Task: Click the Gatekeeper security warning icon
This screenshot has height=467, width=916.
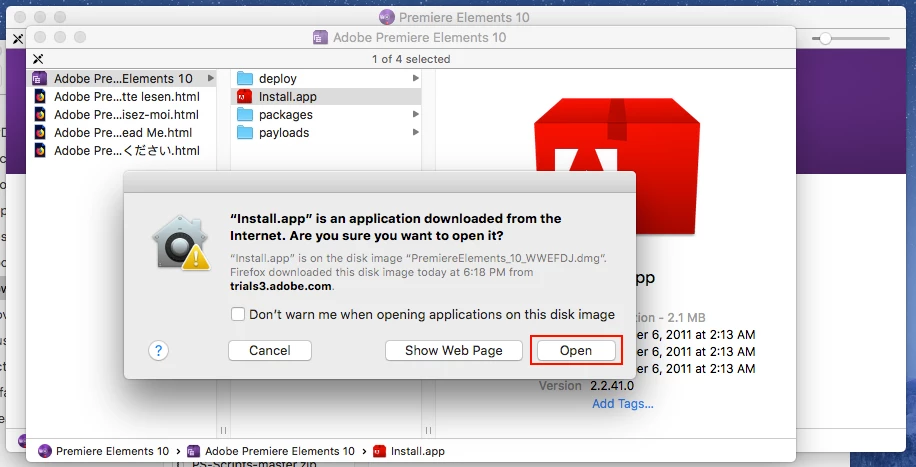Action: click(181, 243)
